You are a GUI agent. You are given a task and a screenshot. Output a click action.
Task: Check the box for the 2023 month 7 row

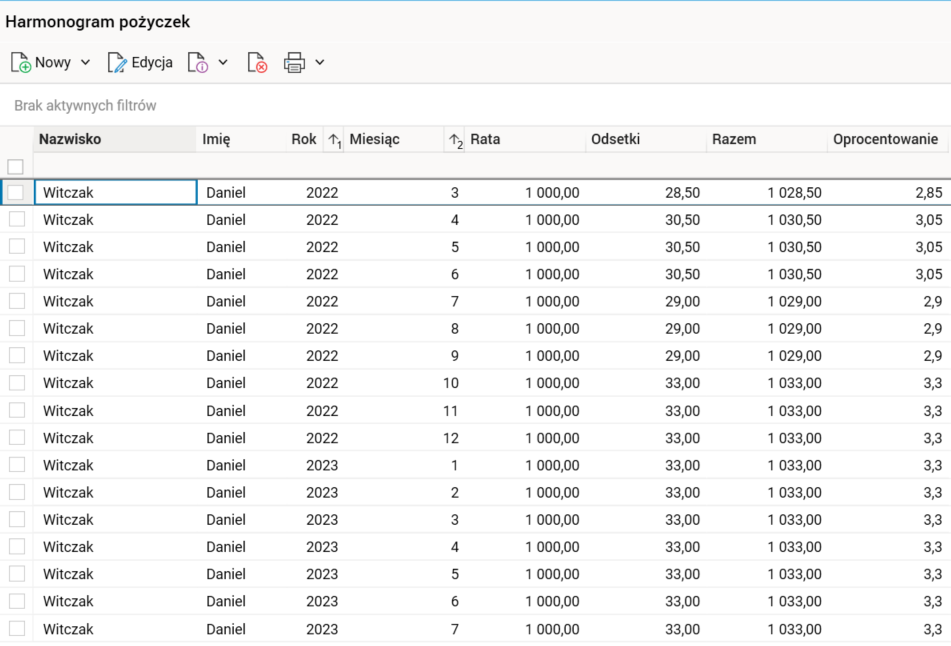coord(17,628)
